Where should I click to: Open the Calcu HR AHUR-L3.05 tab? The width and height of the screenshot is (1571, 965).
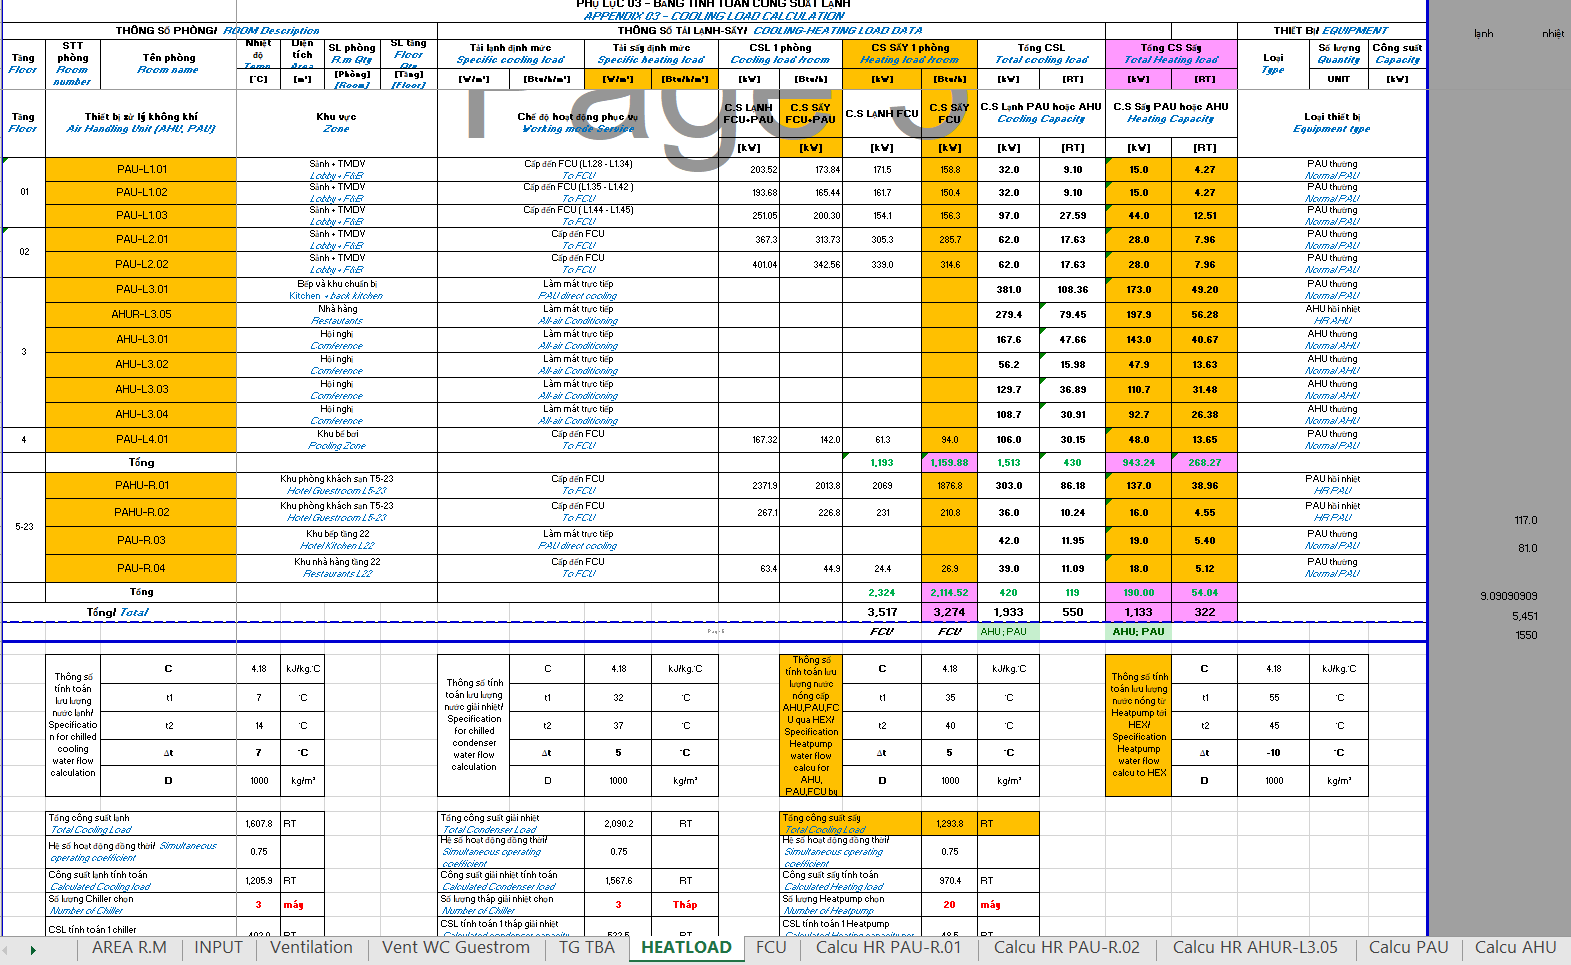tap(1254, 948)
